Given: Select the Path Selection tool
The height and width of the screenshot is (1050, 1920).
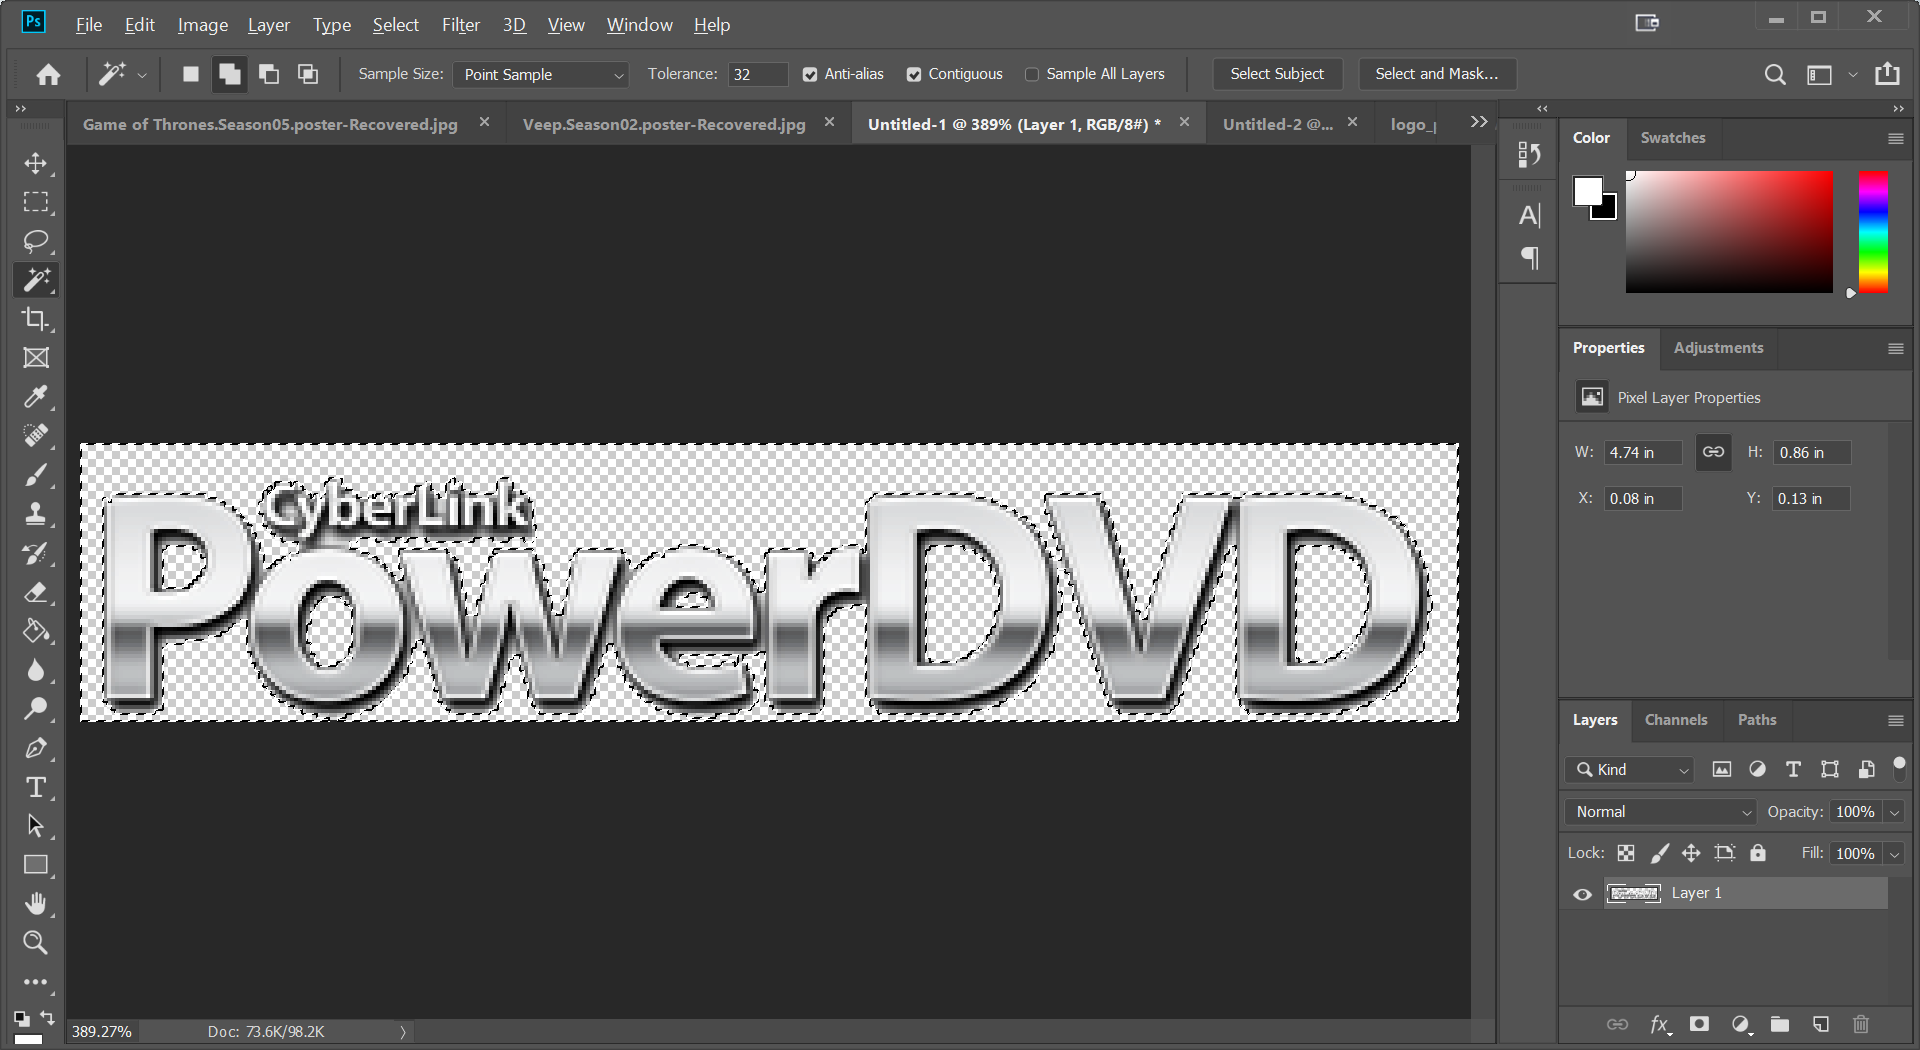Looking at the screenshot, I should pyautogui.click(x=36, y=826).
